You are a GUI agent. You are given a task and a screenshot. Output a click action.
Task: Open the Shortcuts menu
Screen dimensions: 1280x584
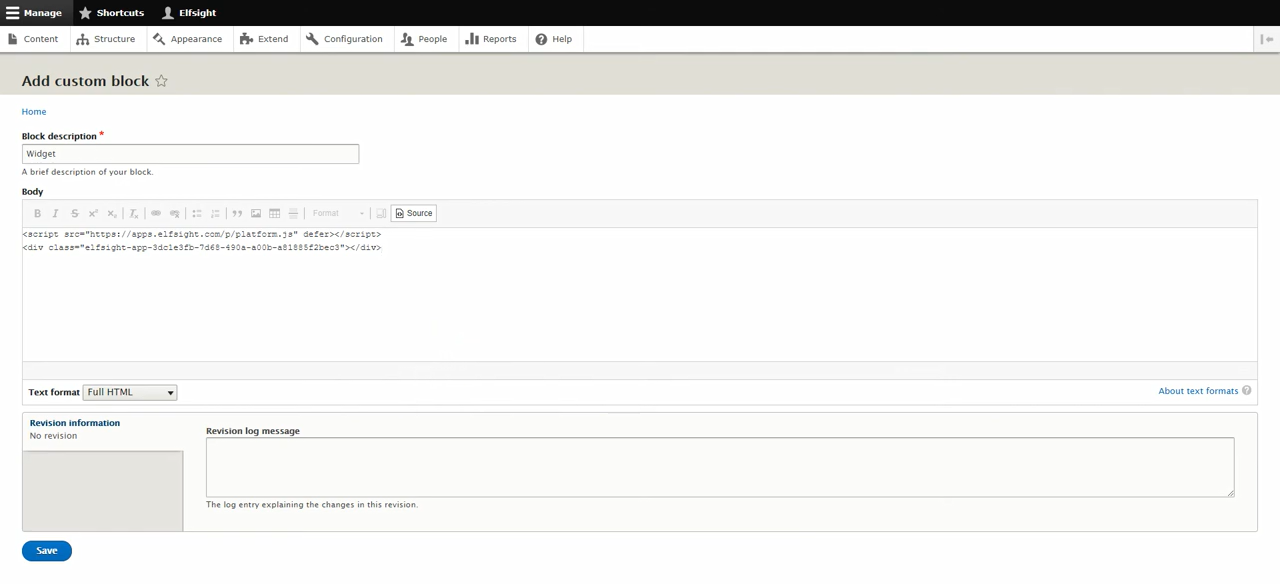tap(111, 13)
